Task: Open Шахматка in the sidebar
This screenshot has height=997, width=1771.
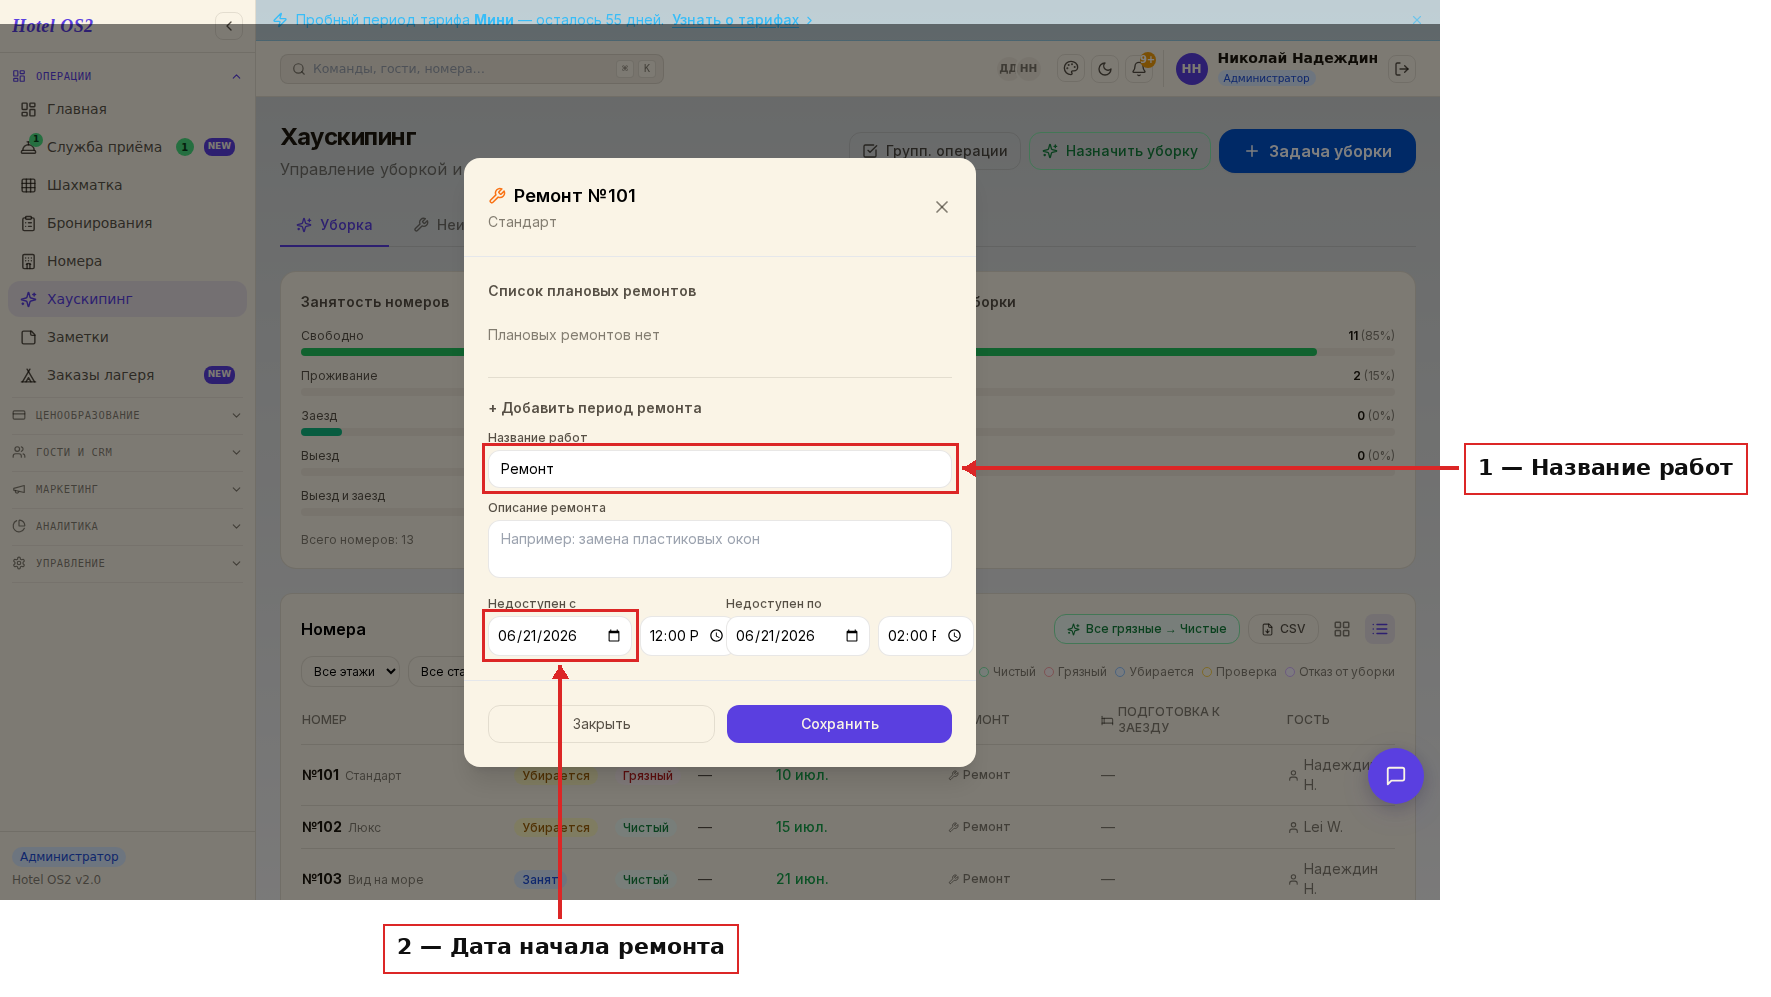Action: (x=85, y=185)
